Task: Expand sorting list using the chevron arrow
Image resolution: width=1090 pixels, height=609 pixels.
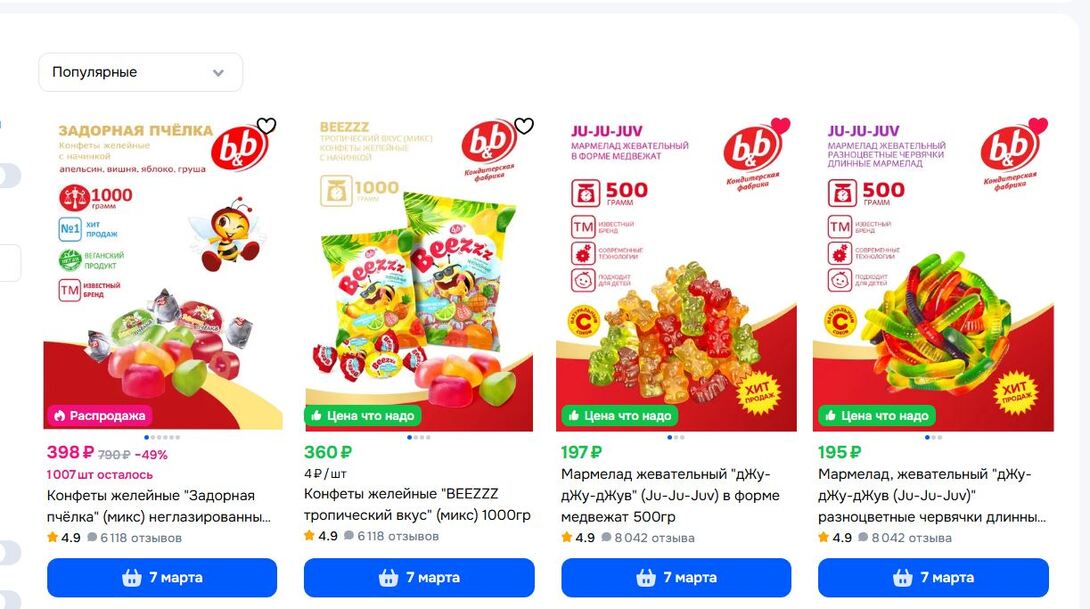Action: (218, 73)
